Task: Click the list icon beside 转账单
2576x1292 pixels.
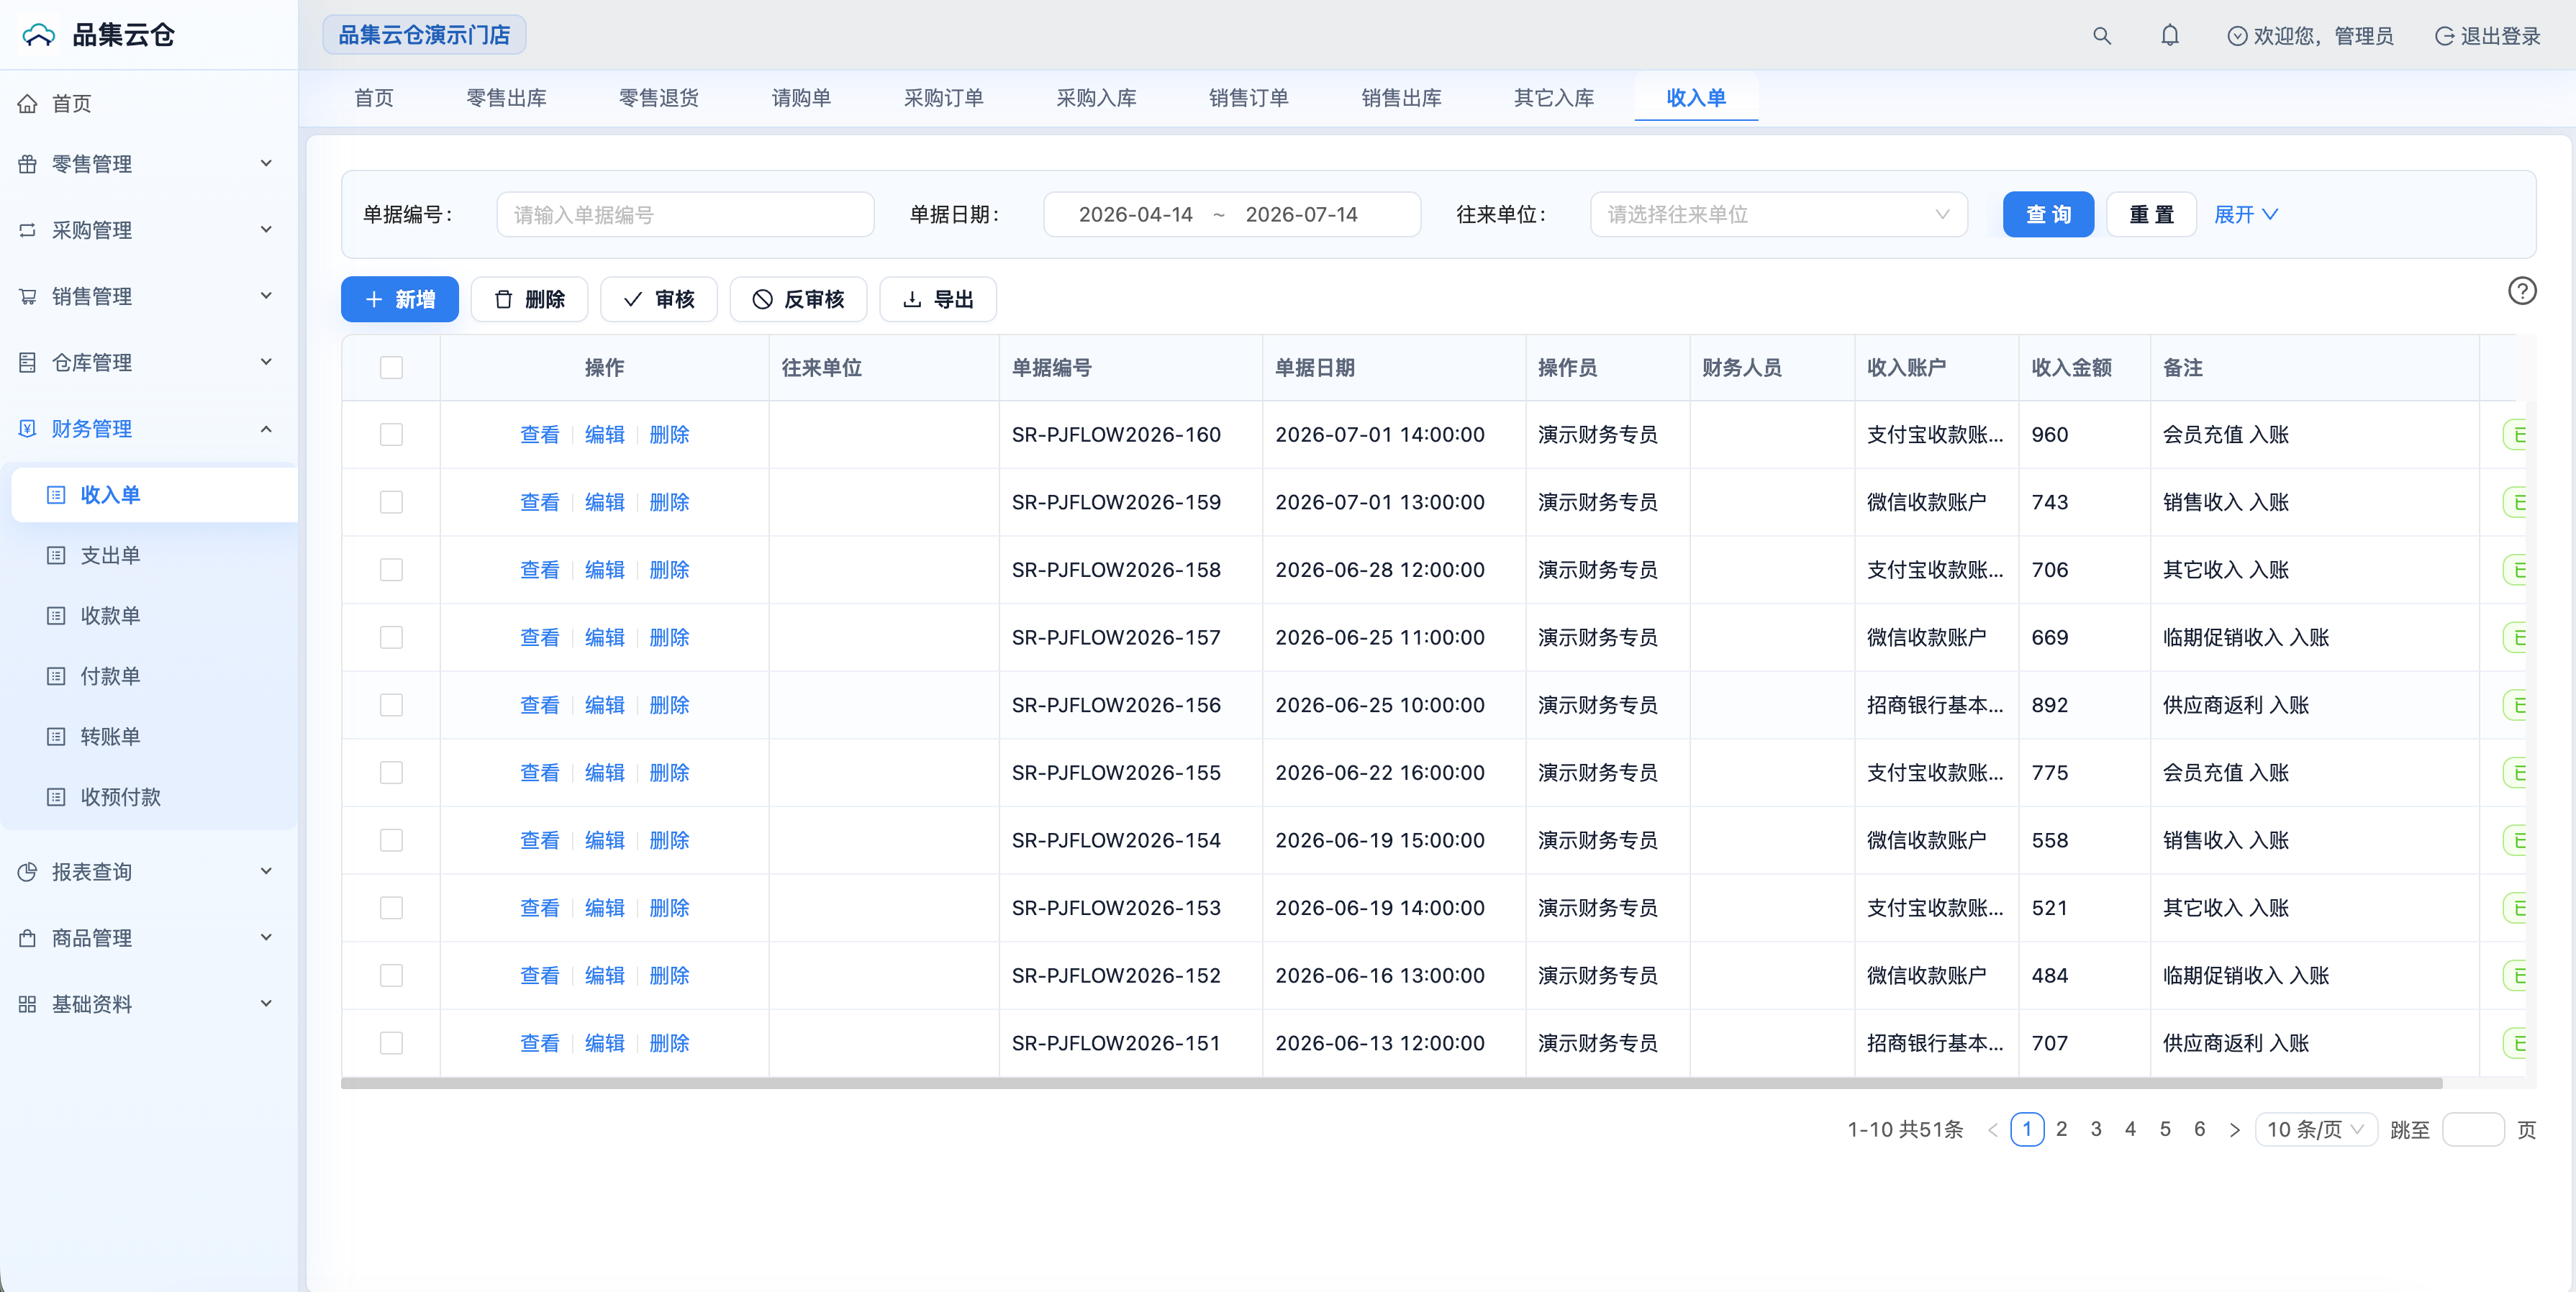Action: pyautogui.click(x=56, y=737)
